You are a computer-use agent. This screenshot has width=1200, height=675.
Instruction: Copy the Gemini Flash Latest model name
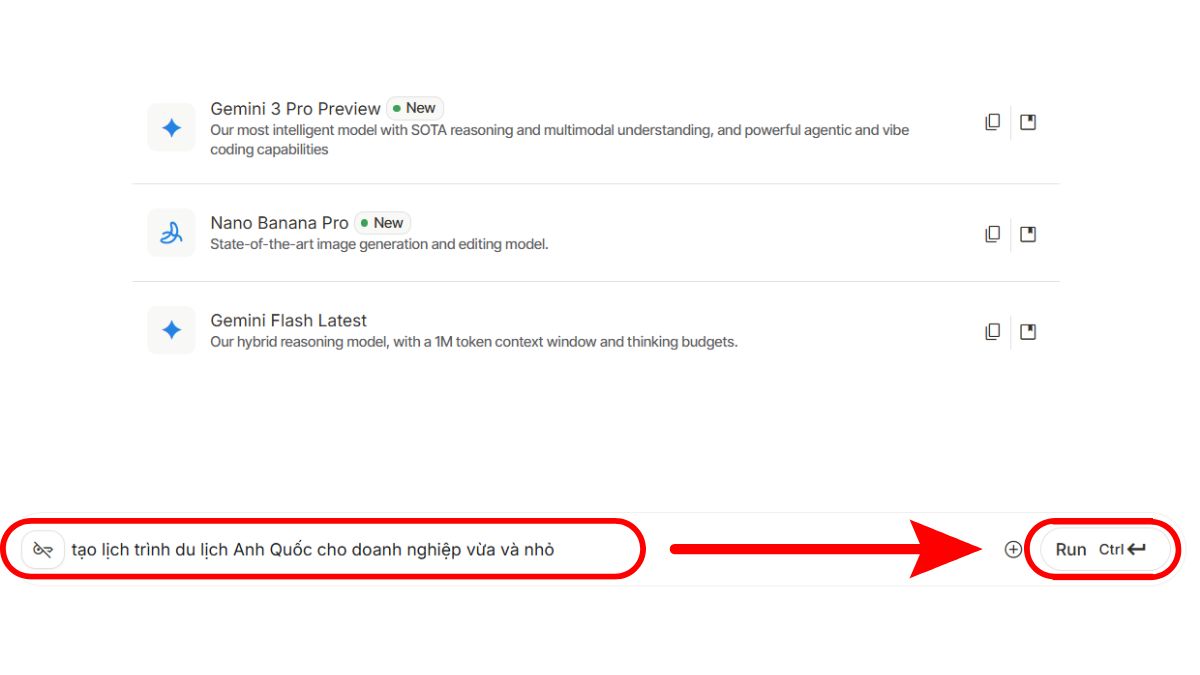point(992,331)
